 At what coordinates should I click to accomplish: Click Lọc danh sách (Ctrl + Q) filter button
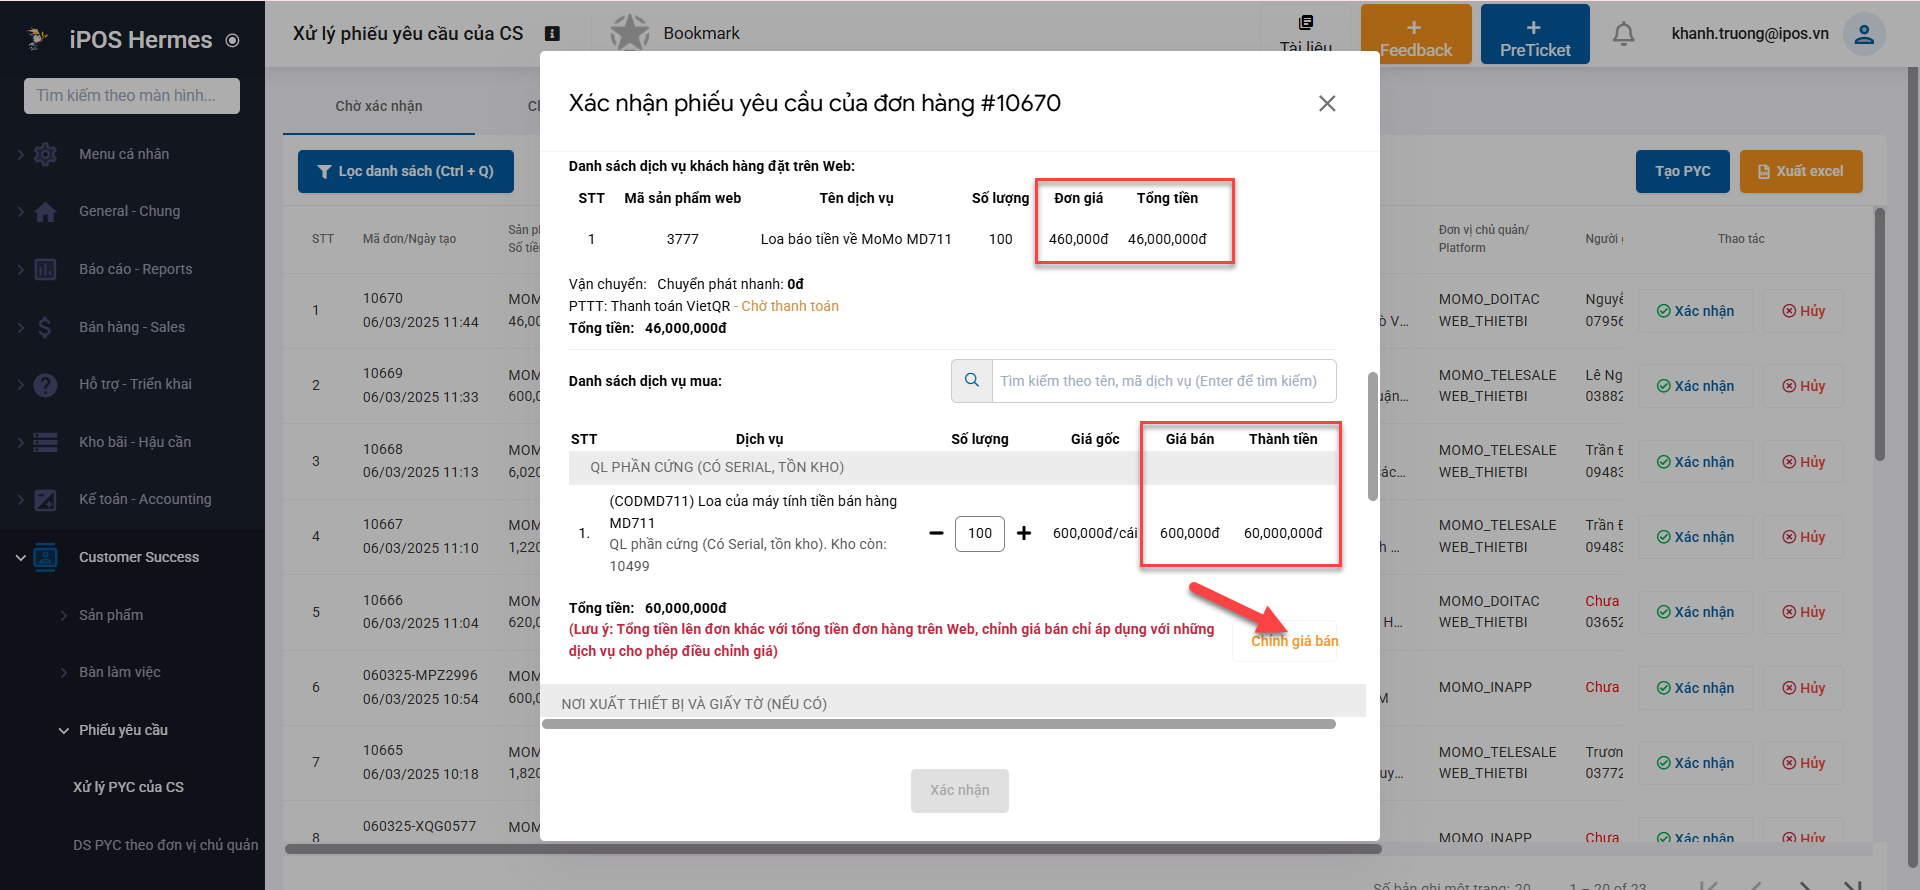406,172
